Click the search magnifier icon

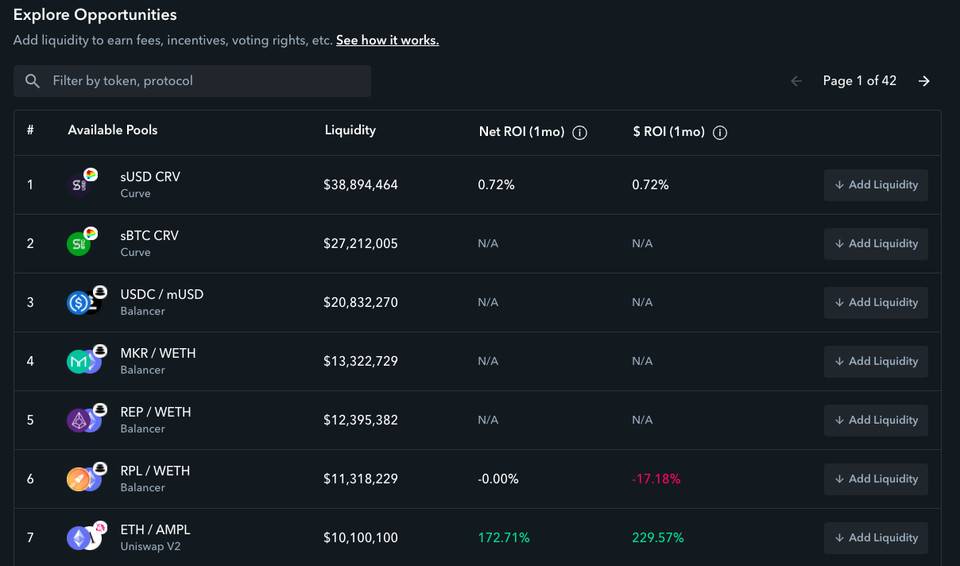[x=32, y=81]
